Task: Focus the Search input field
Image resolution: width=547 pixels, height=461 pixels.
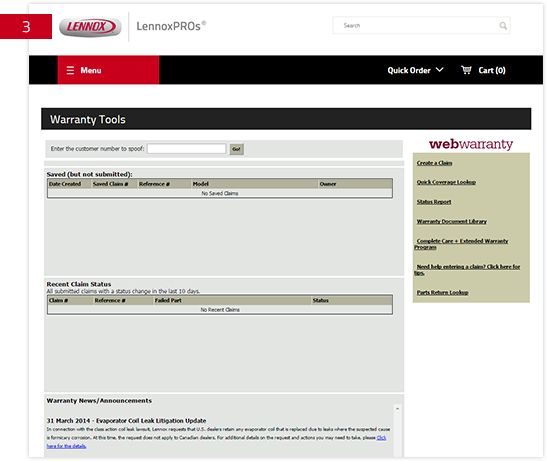Action: coord(421,25)
